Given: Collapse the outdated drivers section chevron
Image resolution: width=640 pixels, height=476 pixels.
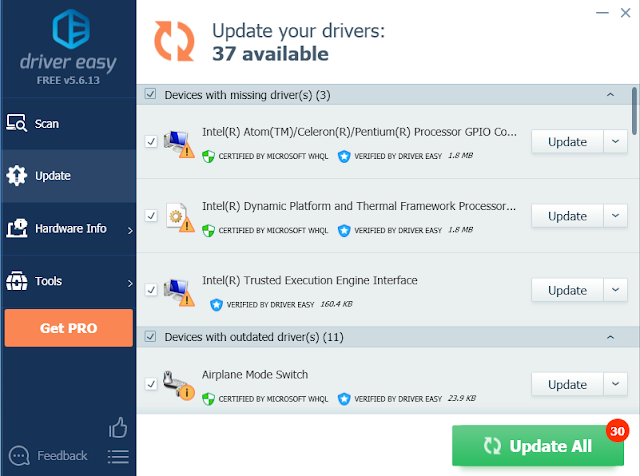Looking at the screenshot, I should [x=610, y=337].
